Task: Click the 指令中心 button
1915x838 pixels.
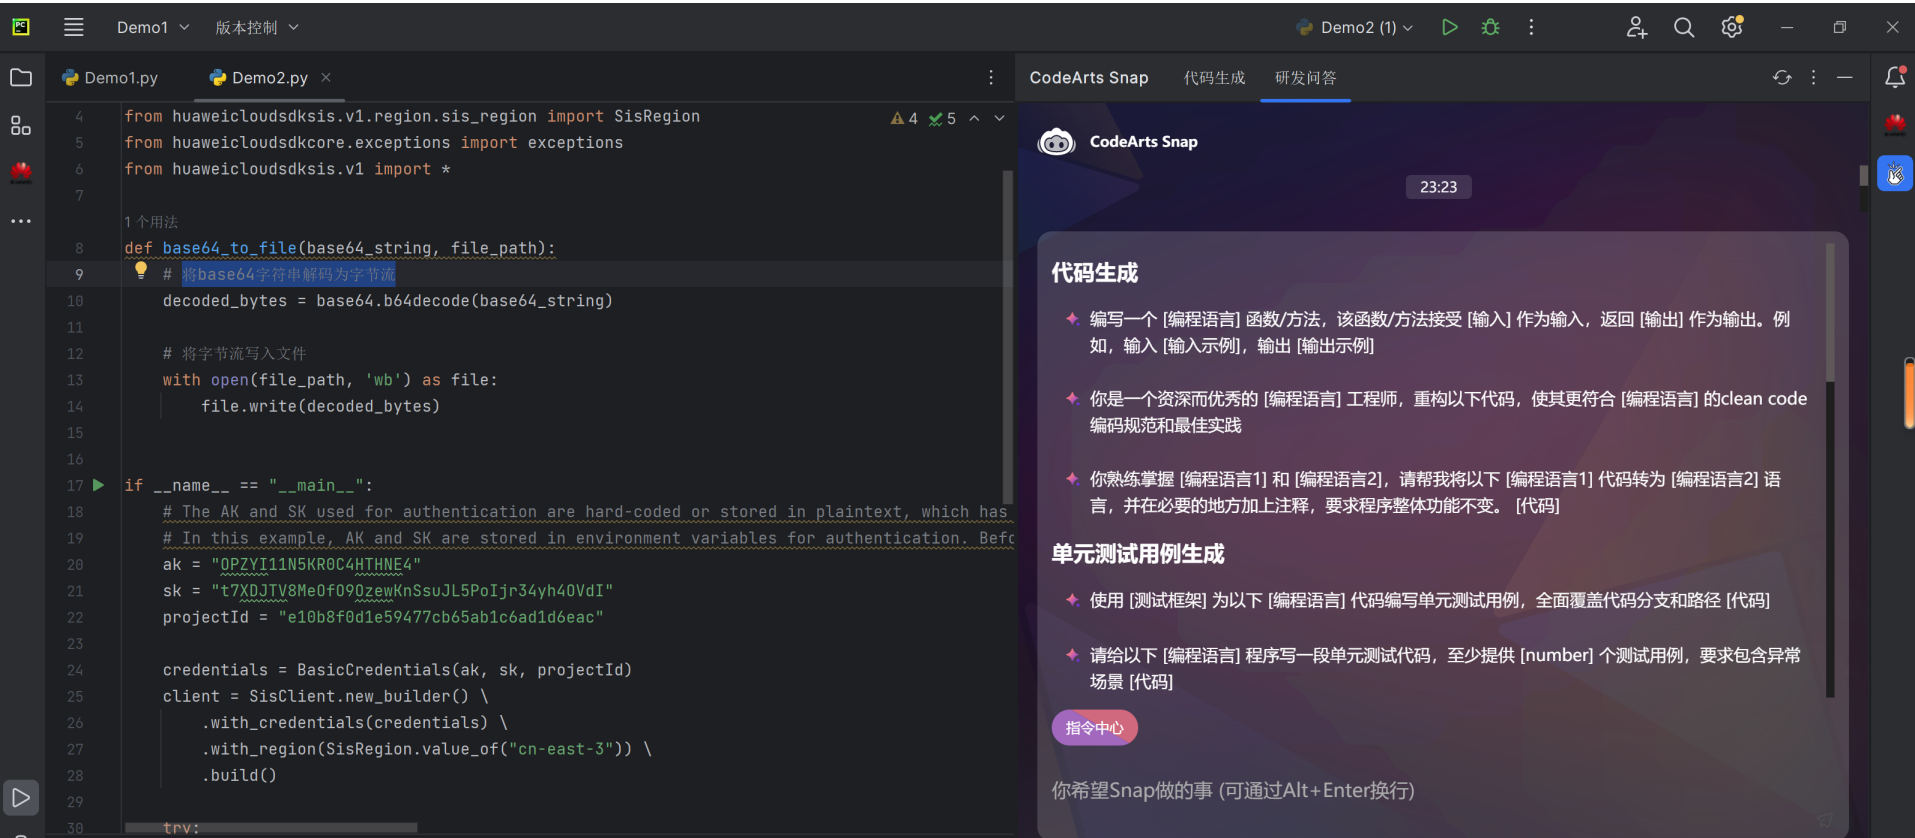Action: 1094,728
